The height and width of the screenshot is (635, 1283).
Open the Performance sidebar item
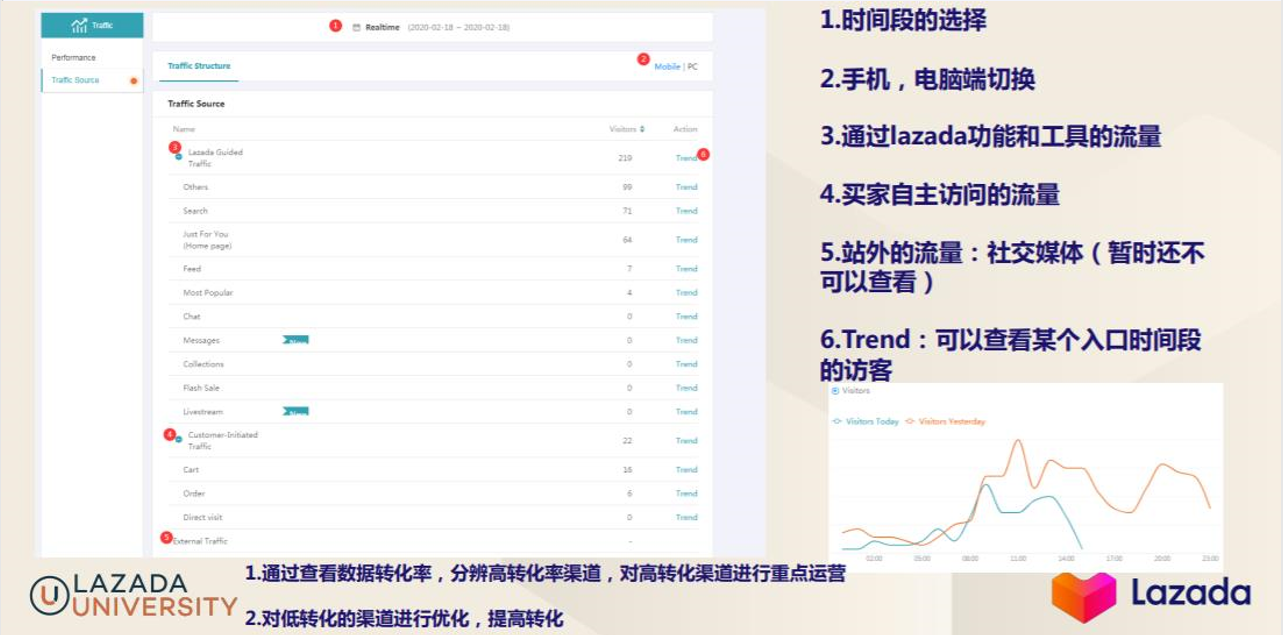point(74,58)
